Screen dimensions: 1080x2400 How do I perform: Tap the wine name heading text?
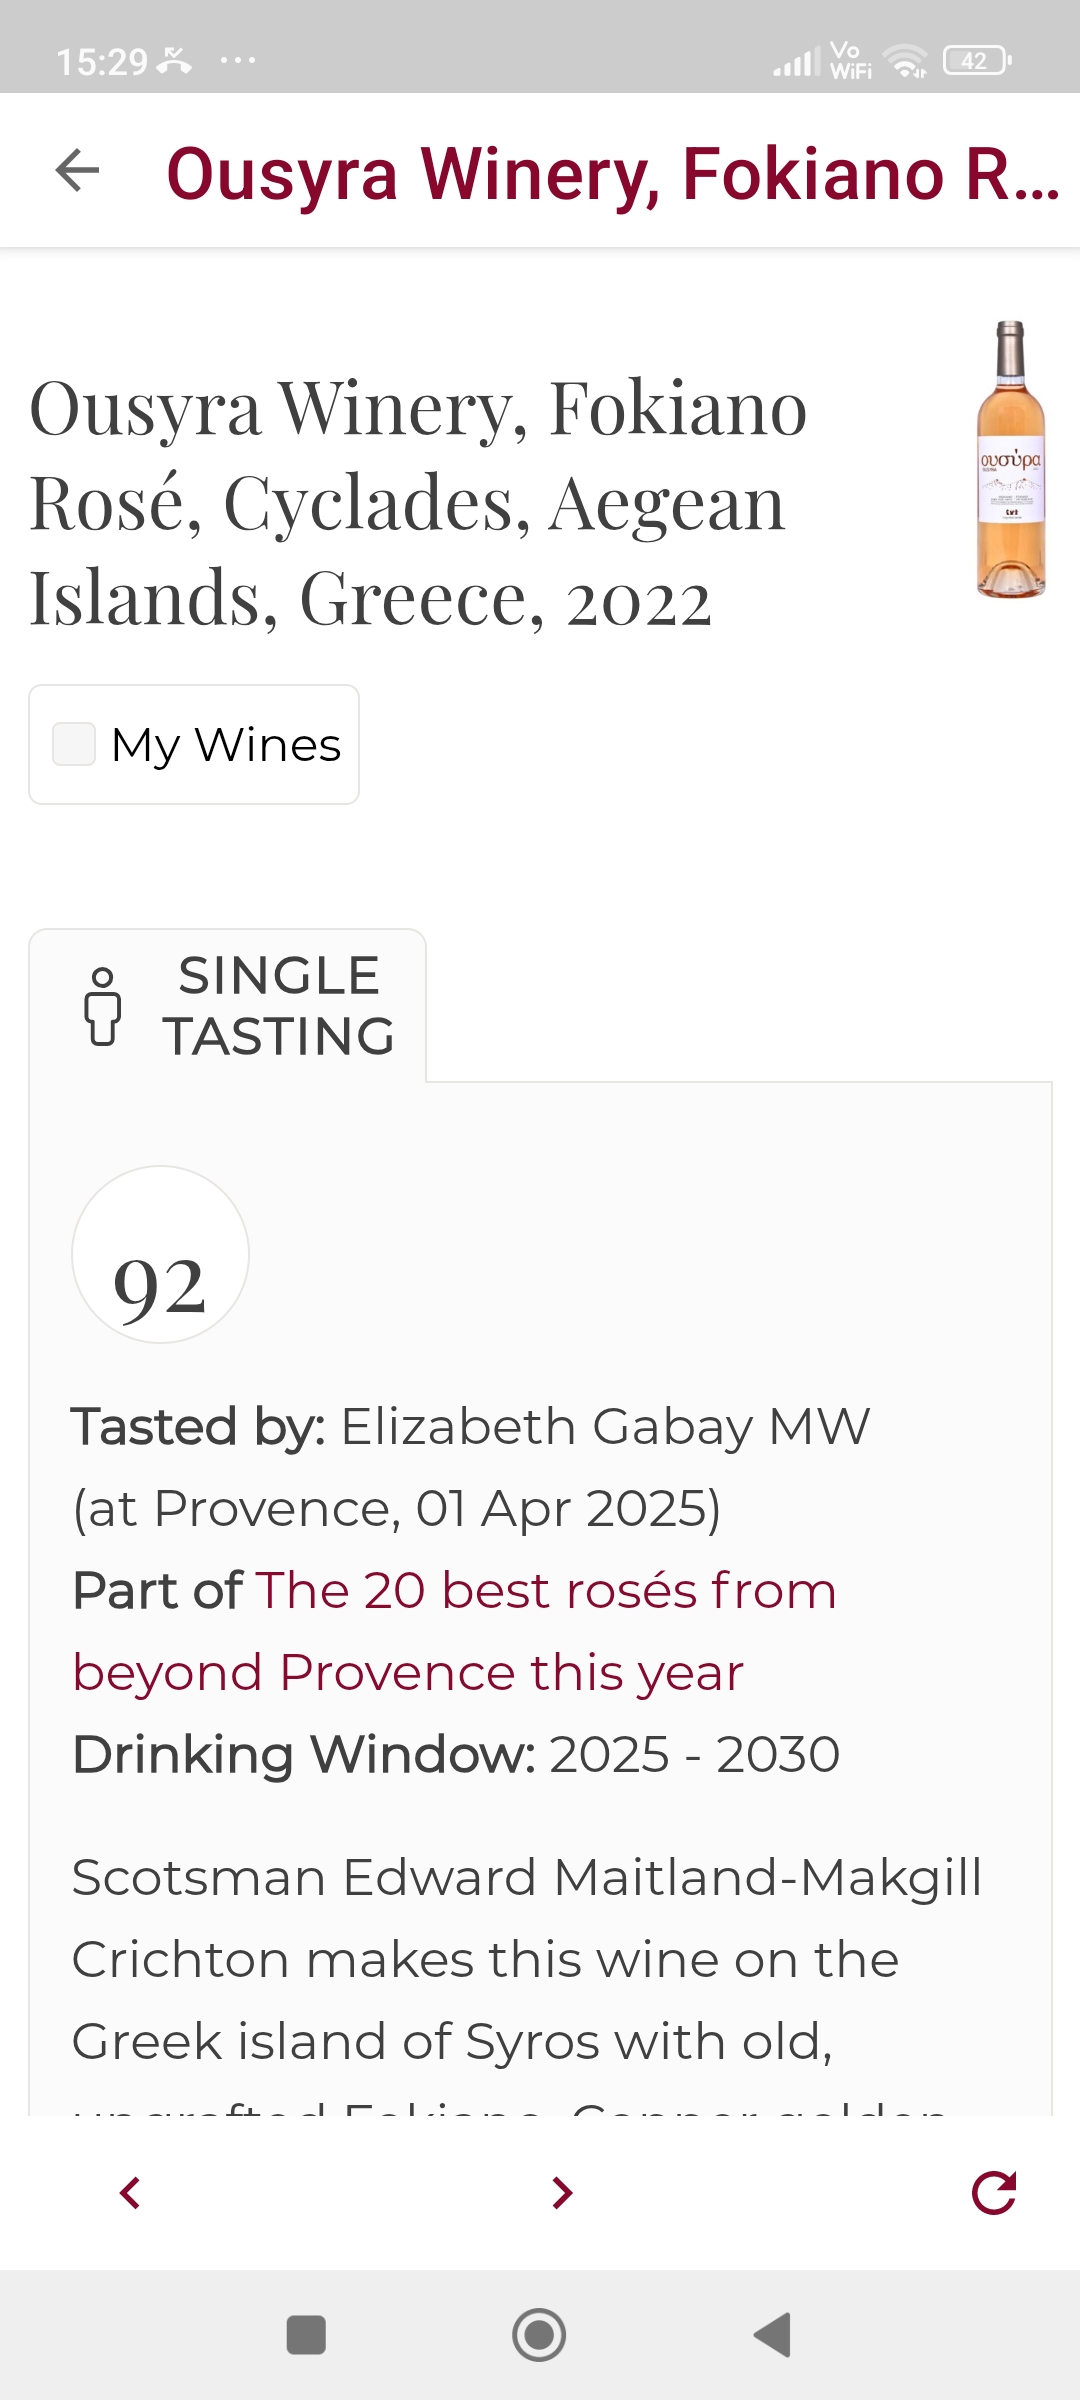pos(420,502)
